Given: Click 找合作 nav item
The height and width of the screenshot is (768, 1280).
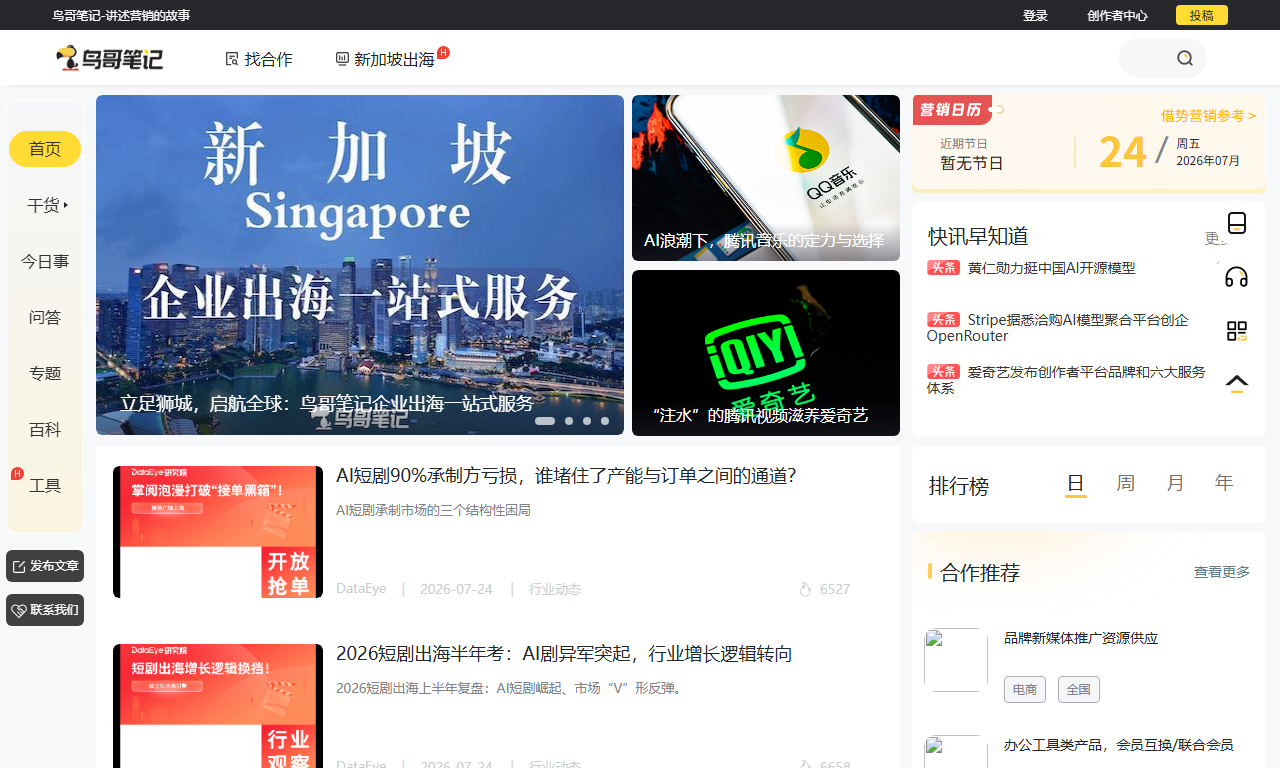Looking at the screenshot, I should click(259, 59).
